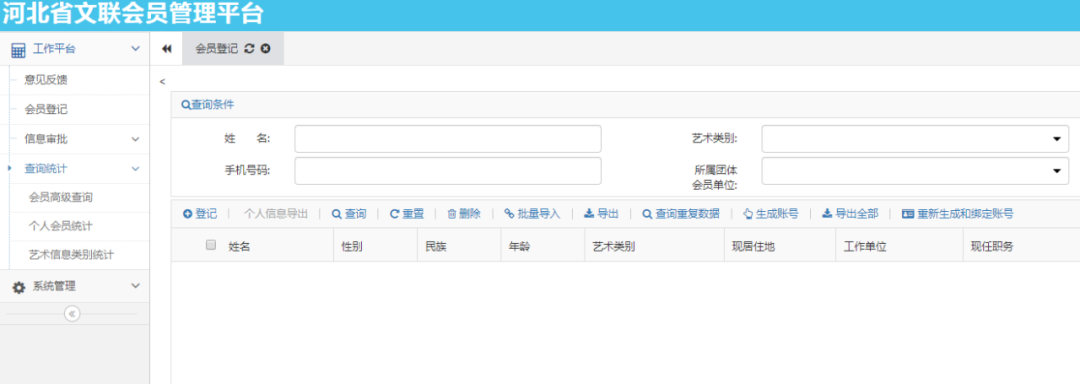Open the 艺术类别 dropdown
Viewport: 1080px width, 384px height.
(x=915, y=139)
